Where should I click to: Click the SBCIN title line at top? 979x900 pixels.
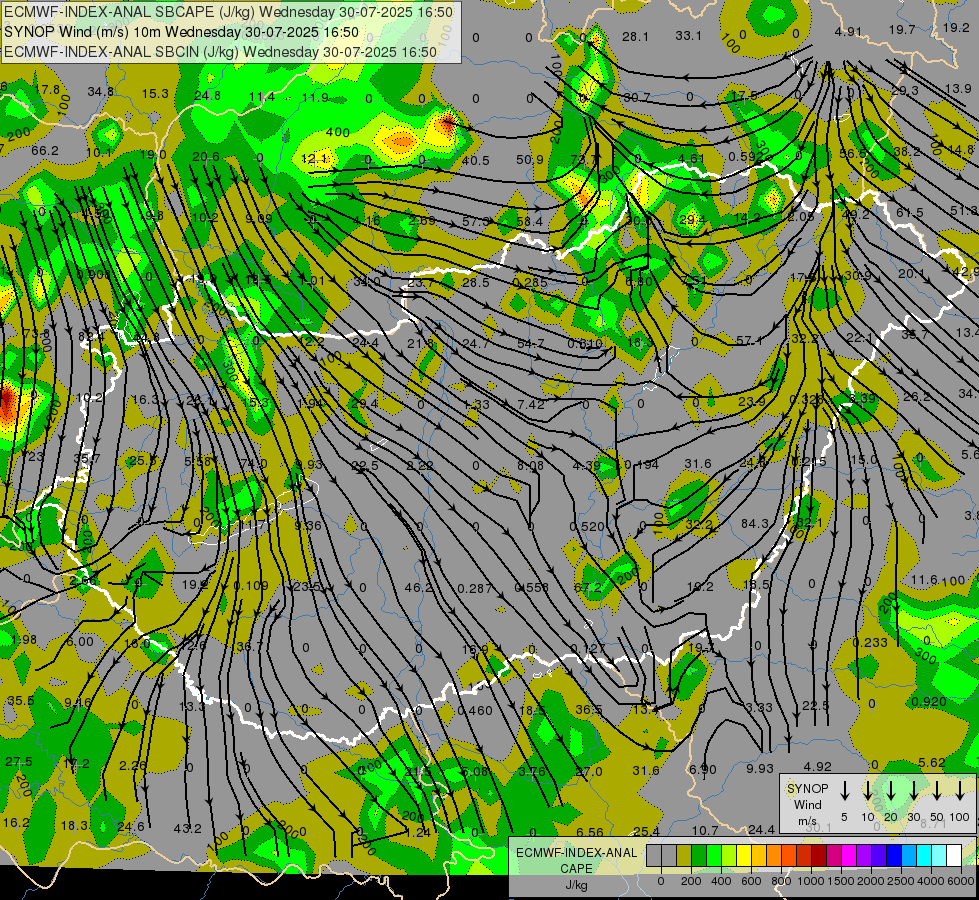[220, 52]
